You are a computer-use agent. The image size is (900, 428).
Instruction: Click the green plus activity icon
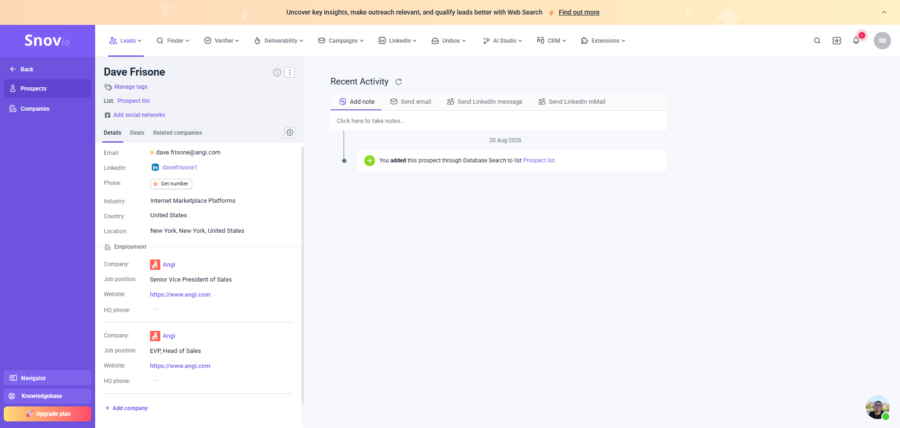369,161
